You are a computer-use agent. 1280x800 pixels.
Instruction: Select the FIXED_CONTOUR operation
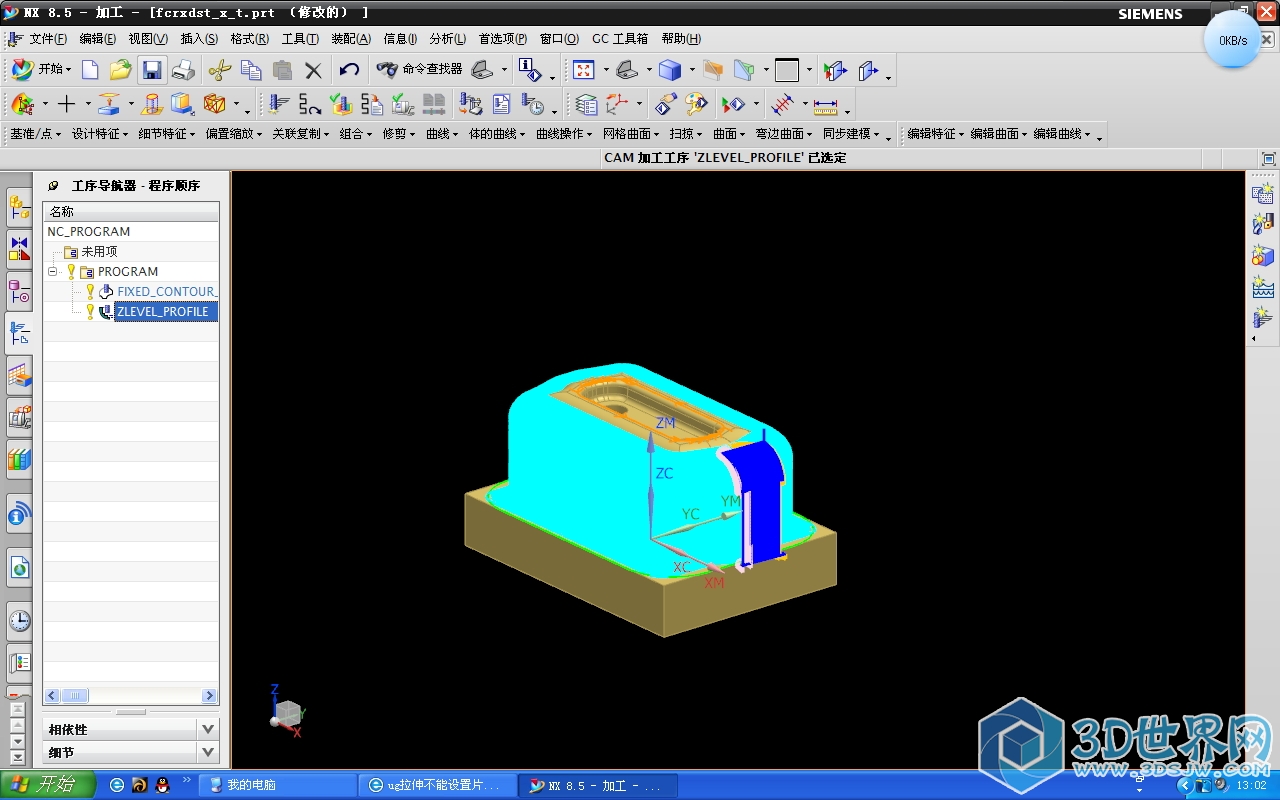166,291
